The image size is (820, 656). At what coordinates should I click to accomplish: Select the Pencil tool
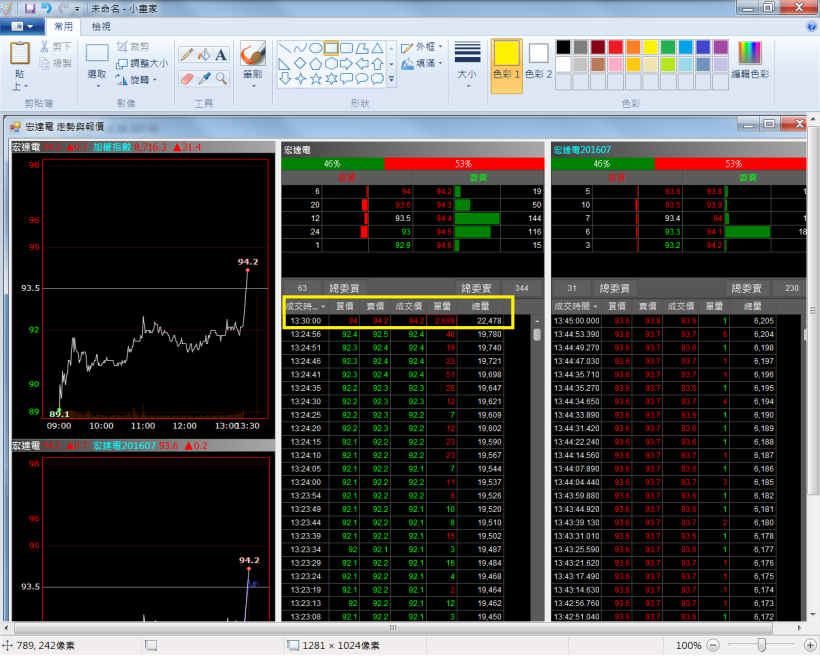pyautogui.click(x=186, y=54)
